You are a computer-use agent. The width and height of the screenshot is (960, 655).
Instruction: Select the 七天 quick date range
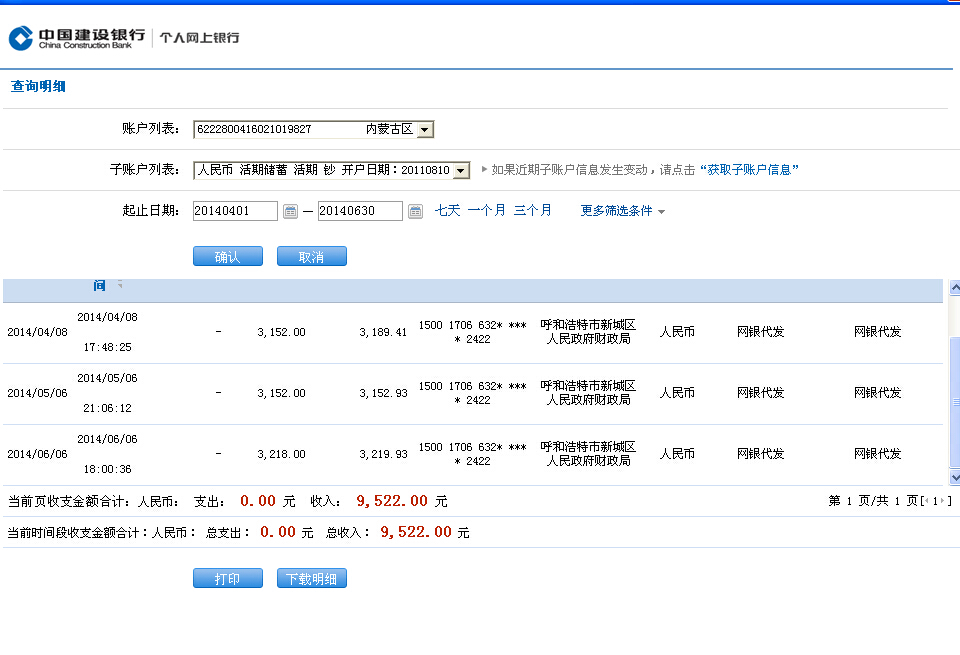tap(447, 211)
